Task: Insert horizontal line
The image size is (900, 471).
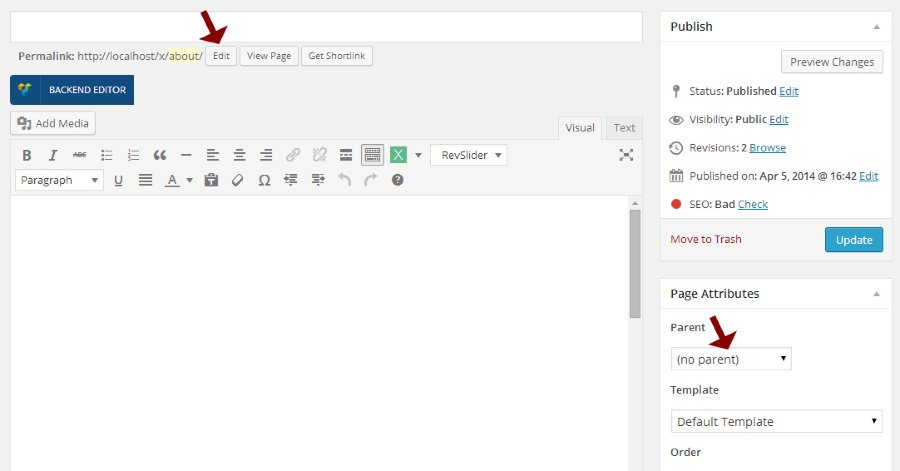Action: coord(186,155)
